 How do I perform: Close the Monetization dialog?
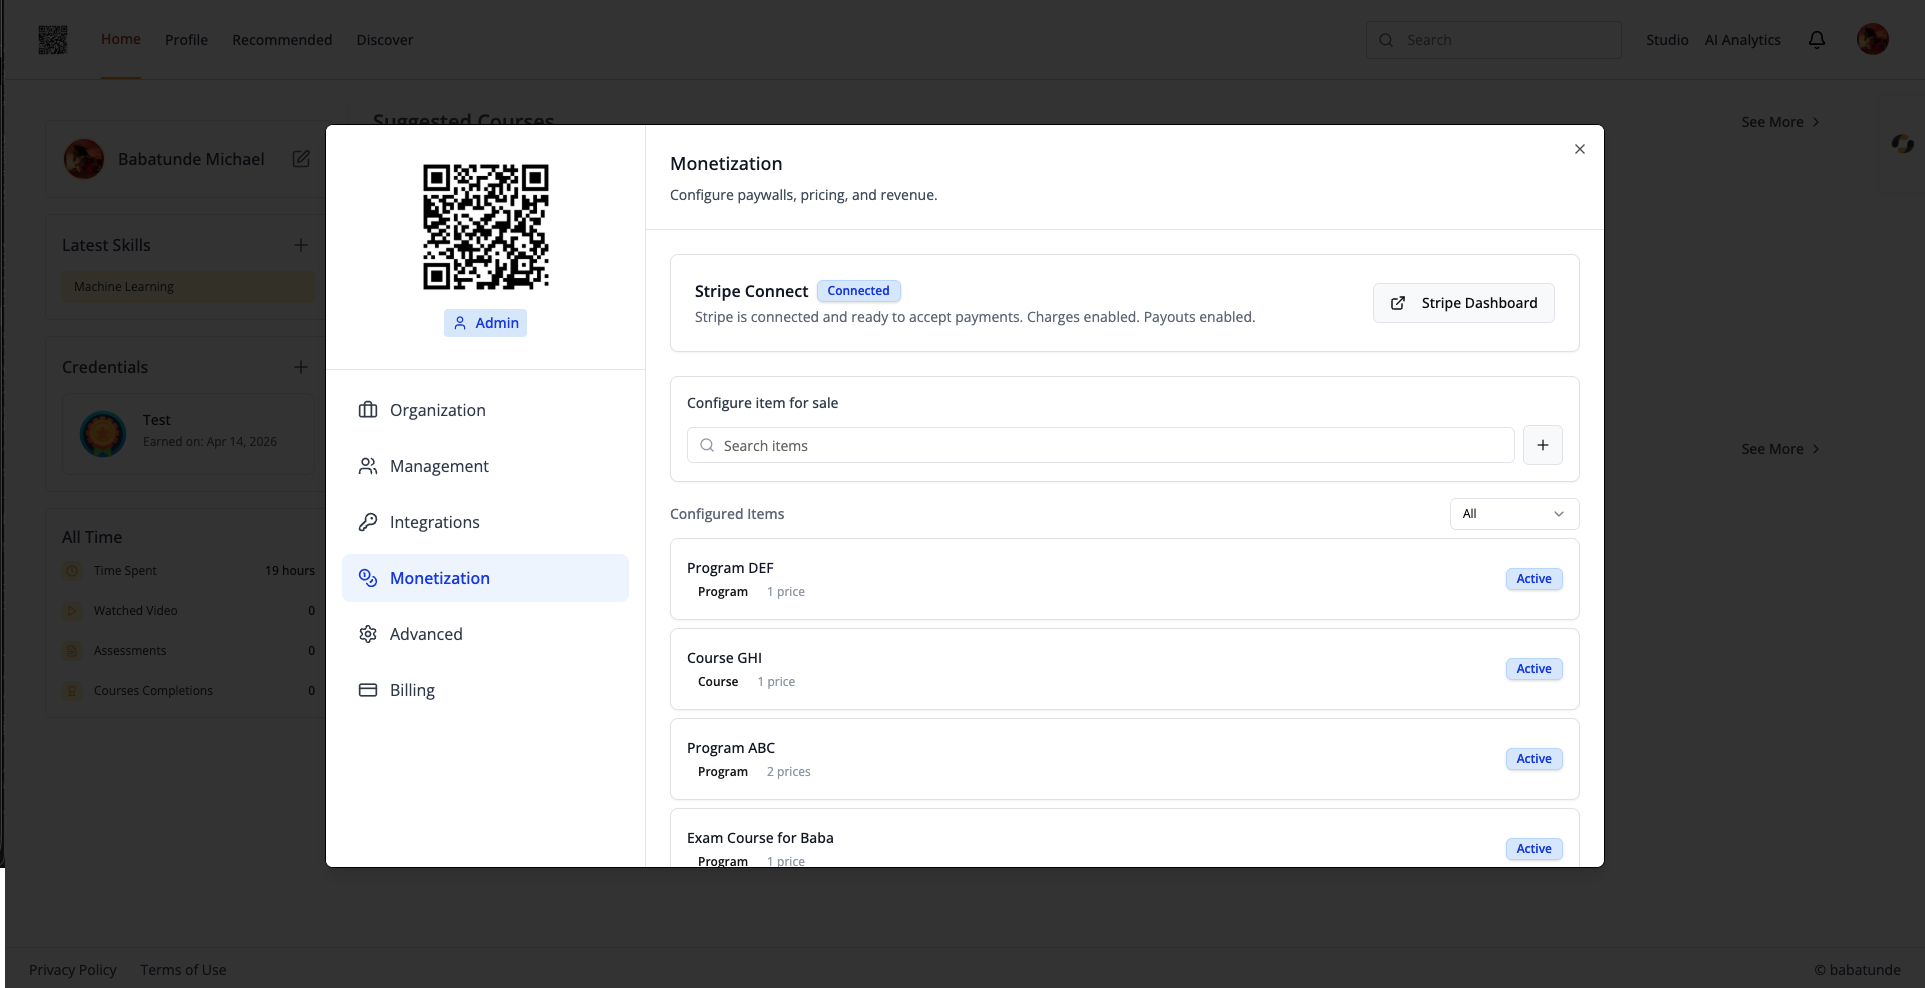(1580, 149)
